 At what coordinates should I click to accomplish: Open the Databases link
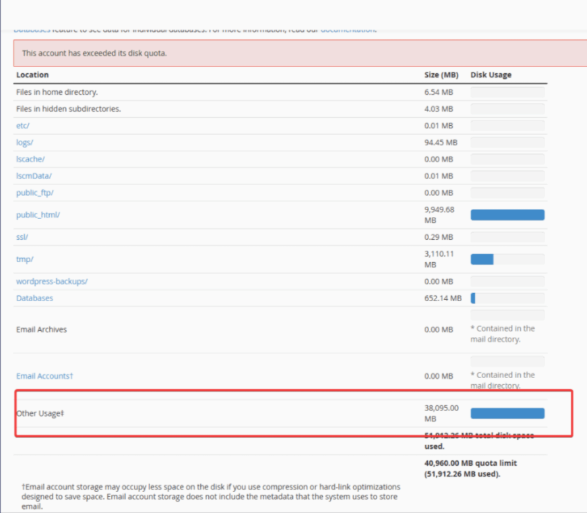point(34,298)
